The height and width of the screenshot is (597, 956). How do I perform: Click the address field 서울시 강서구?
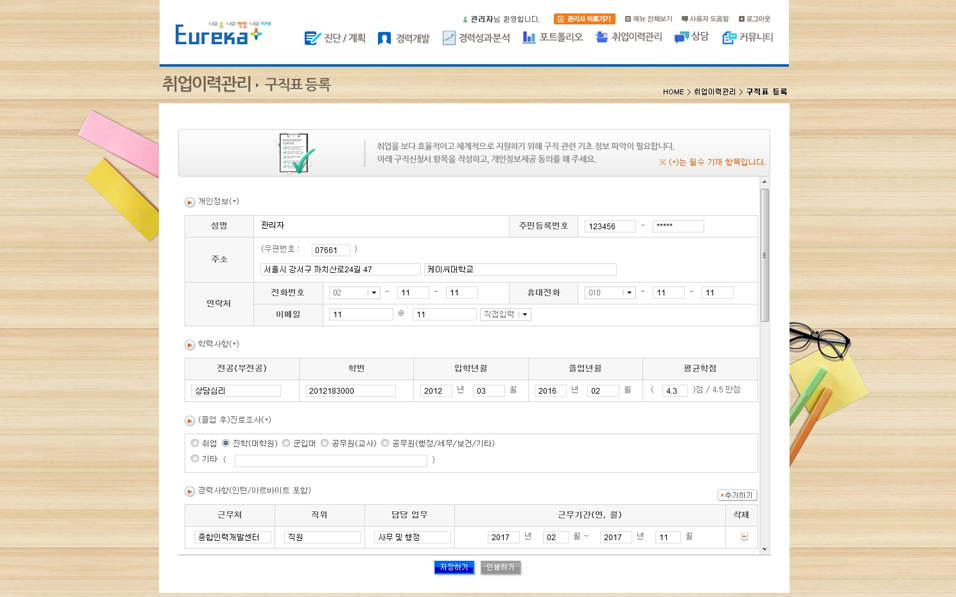pyautogui.click(x=340, y=270)
